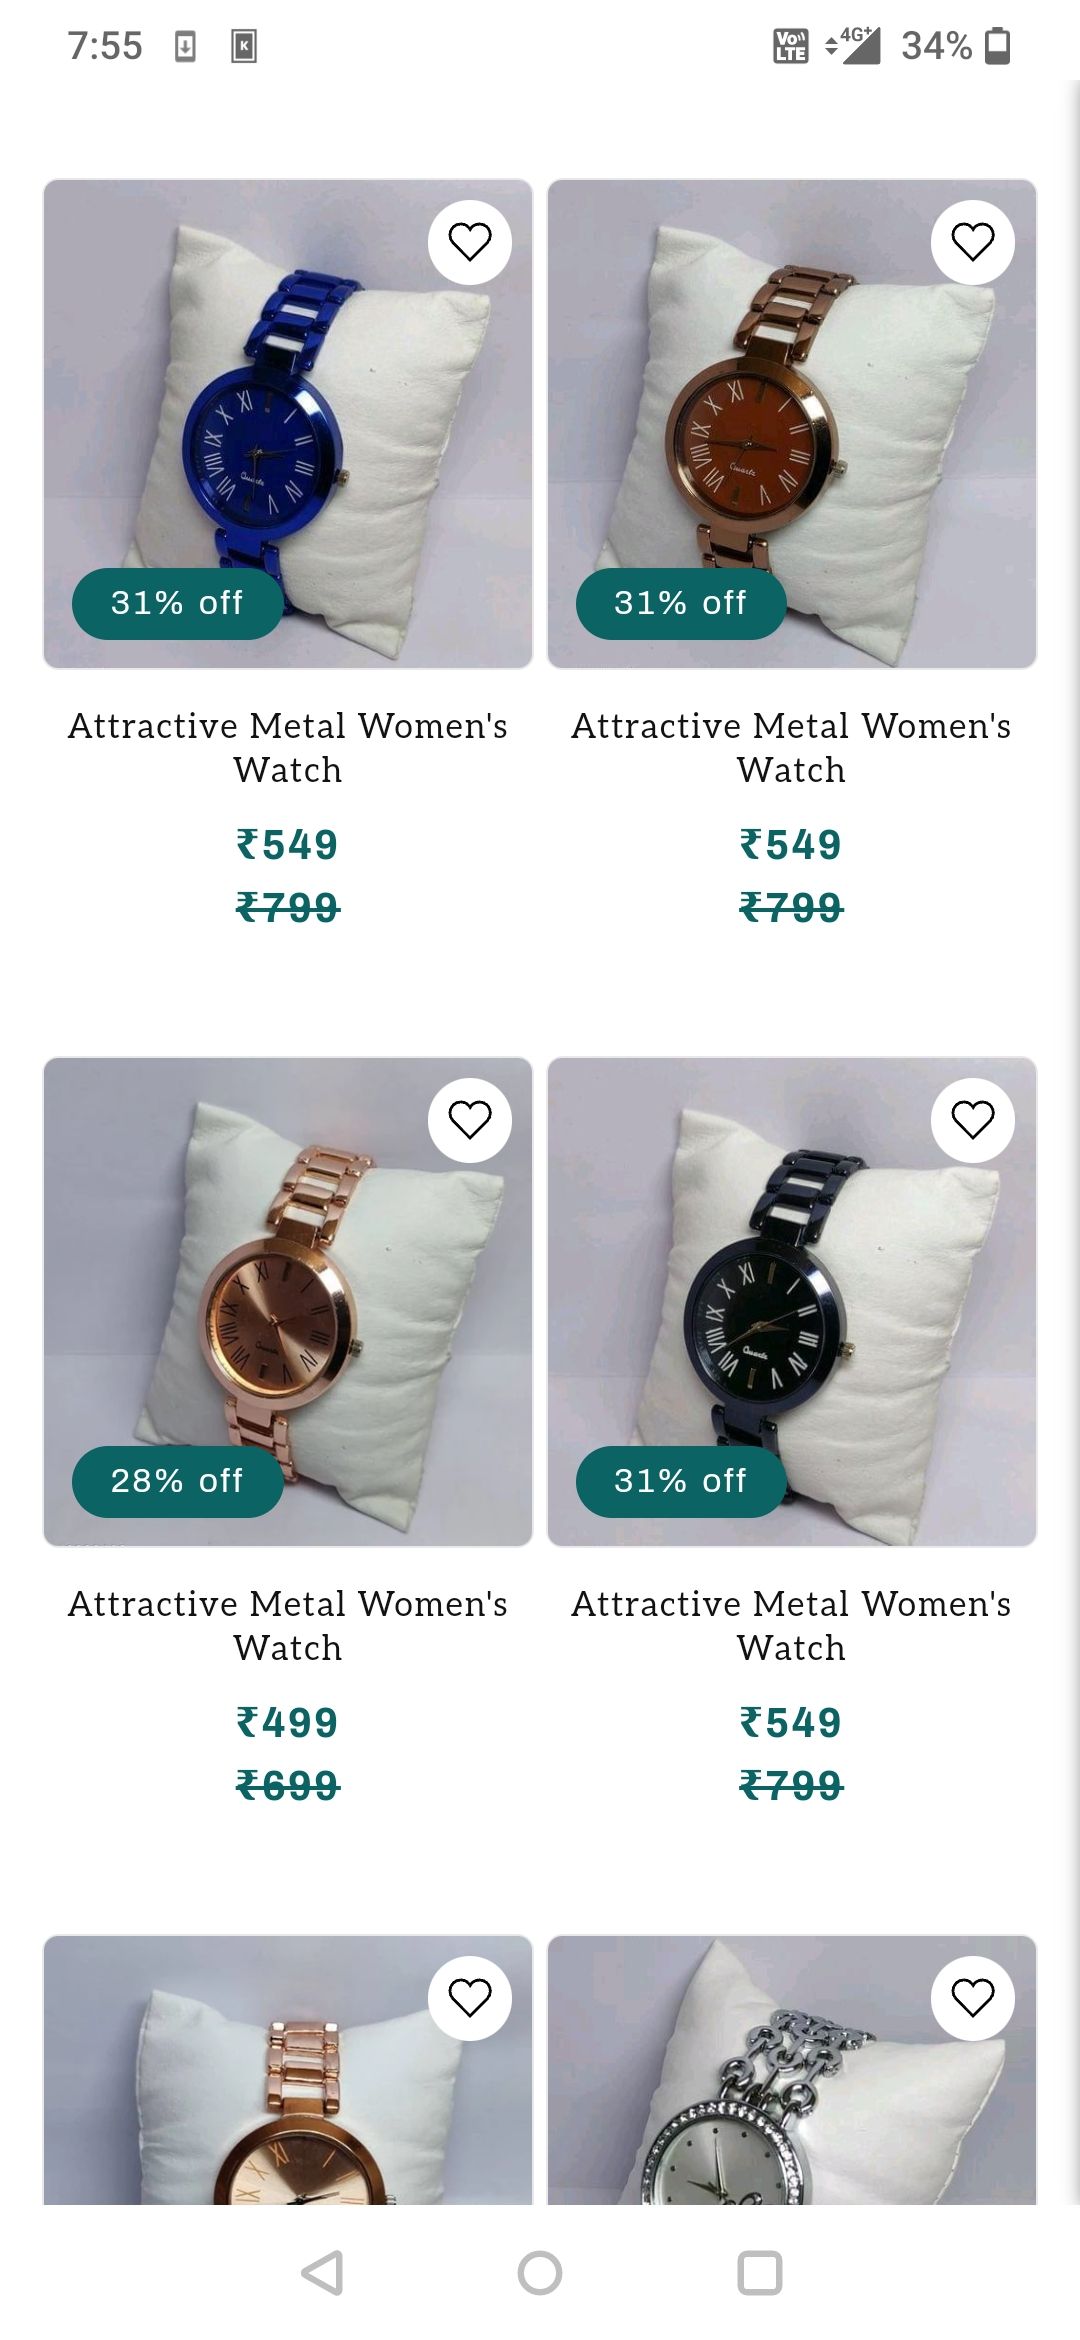Favorite the silver chain watch

973,1998
